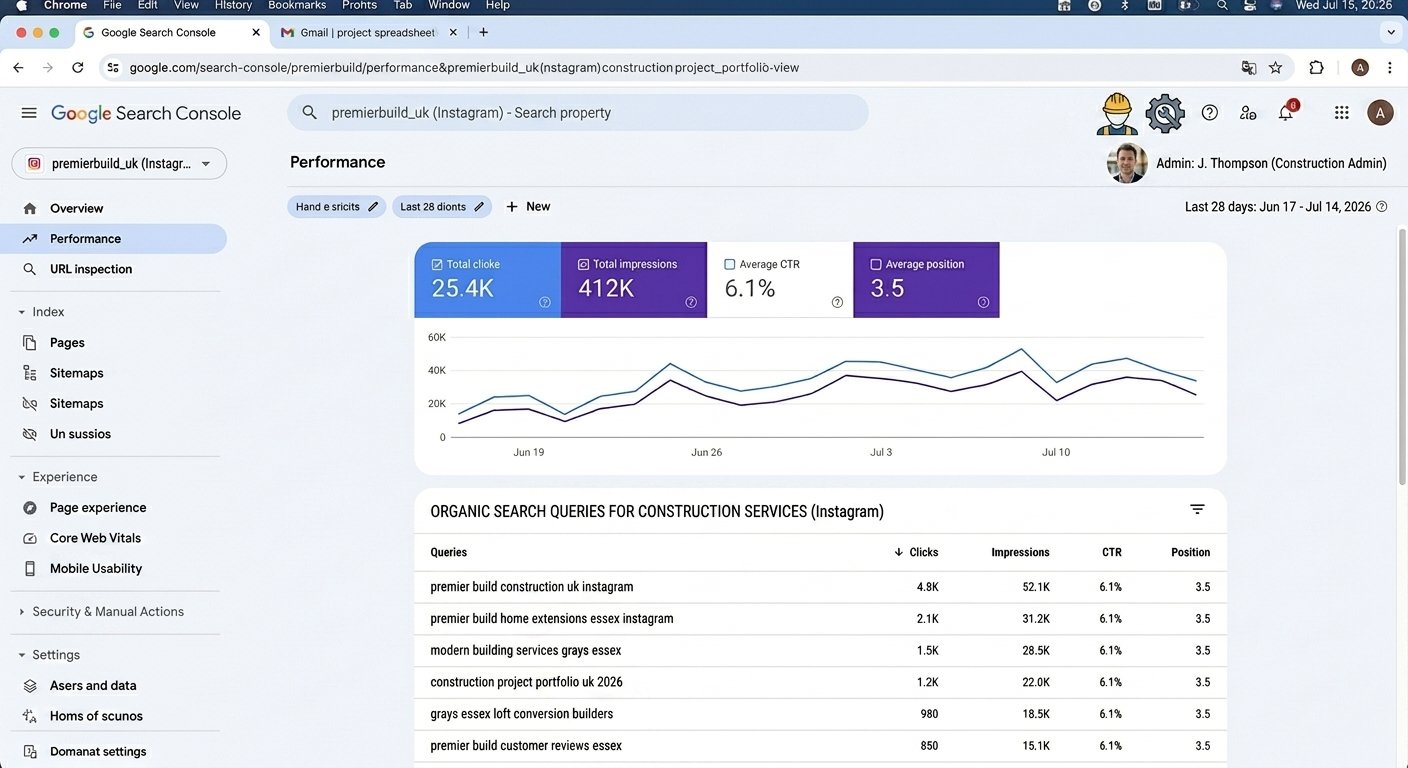
Task: Open notifications bell
Action: pos(1286,113)
